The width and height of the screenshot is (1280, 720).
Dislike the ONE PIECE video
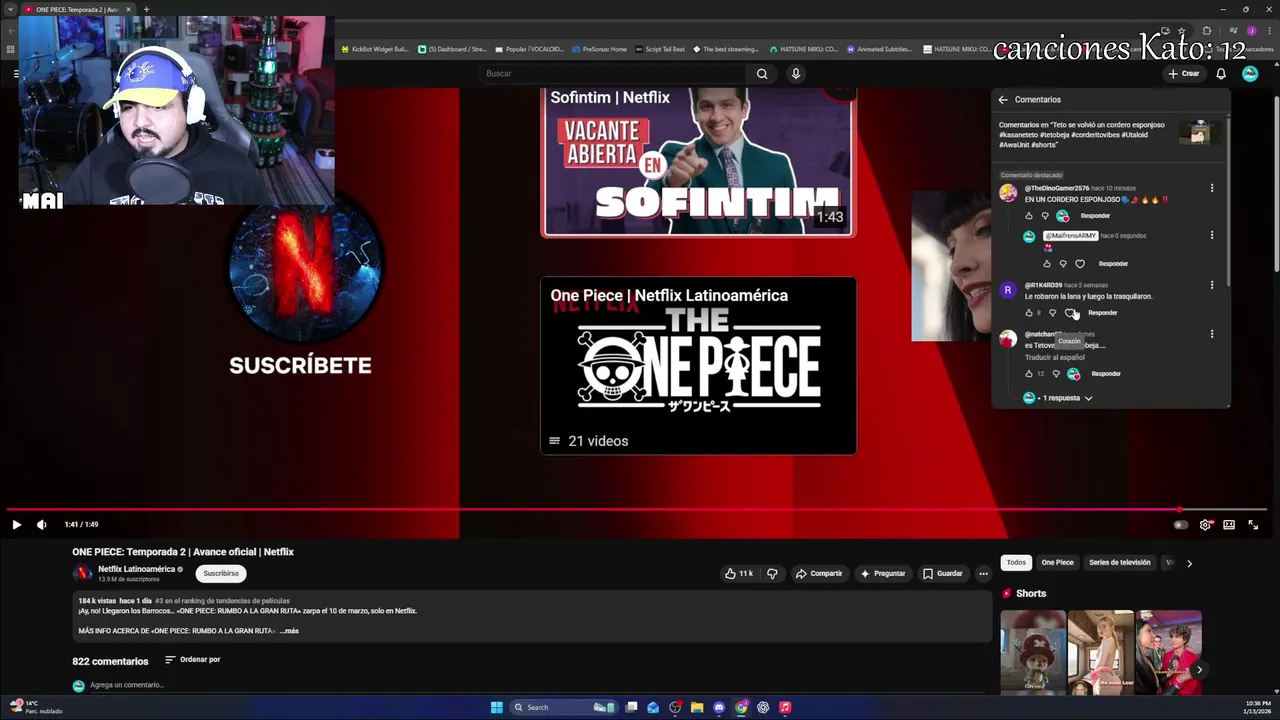tap(772, 574)
